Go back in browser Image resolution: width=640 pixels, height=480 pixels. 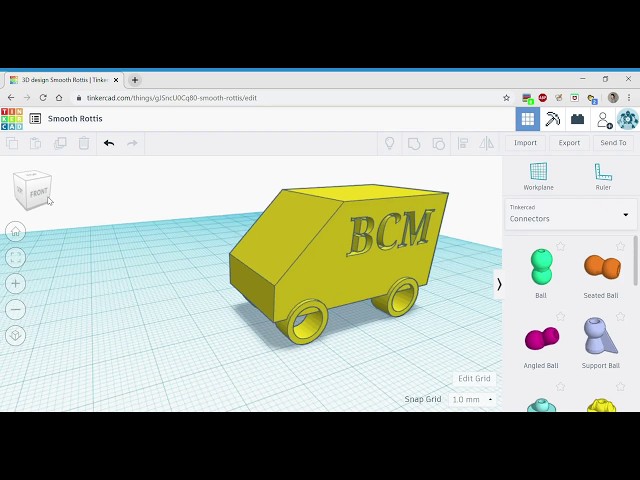click(11, 98)
